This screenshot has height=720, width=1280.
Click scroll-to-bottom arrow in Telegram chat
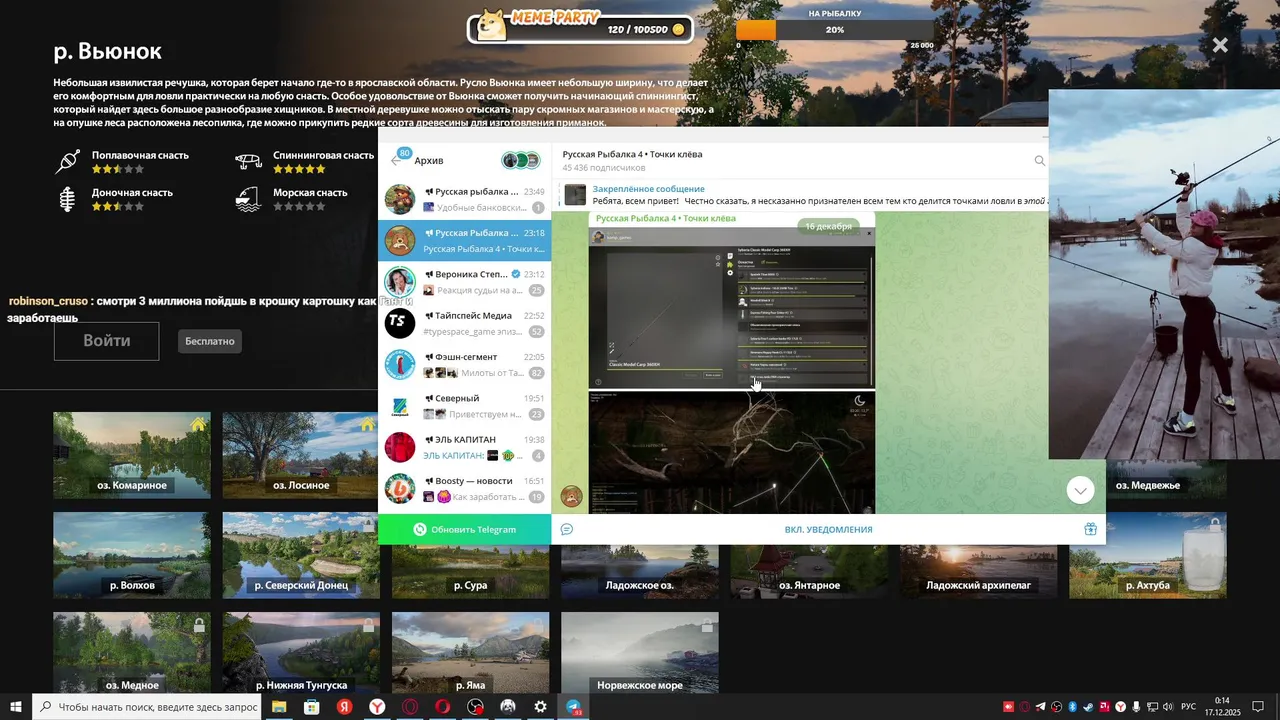[x=1080, y=490]
